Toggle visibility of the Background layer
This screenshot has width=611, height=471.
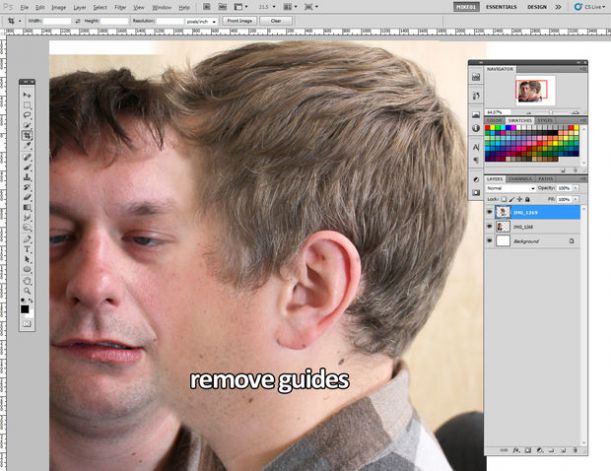490,241
